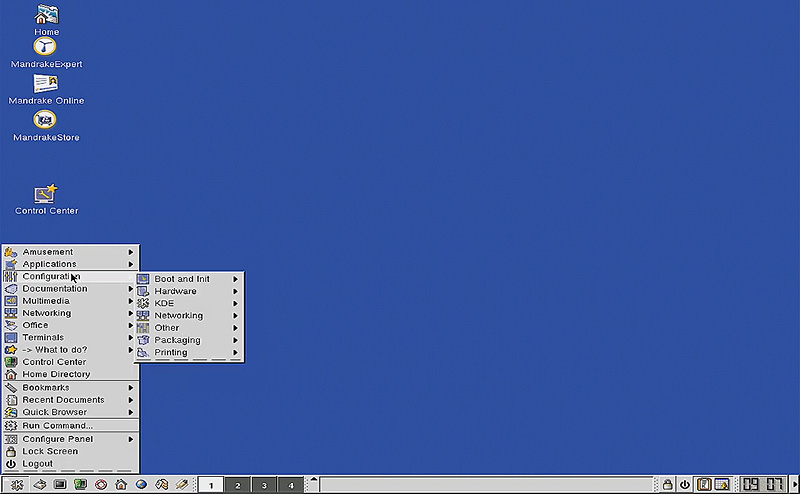Open Home Directory from the K menu
The height and width of the screenshot is (494, 800).
(70, 375)
